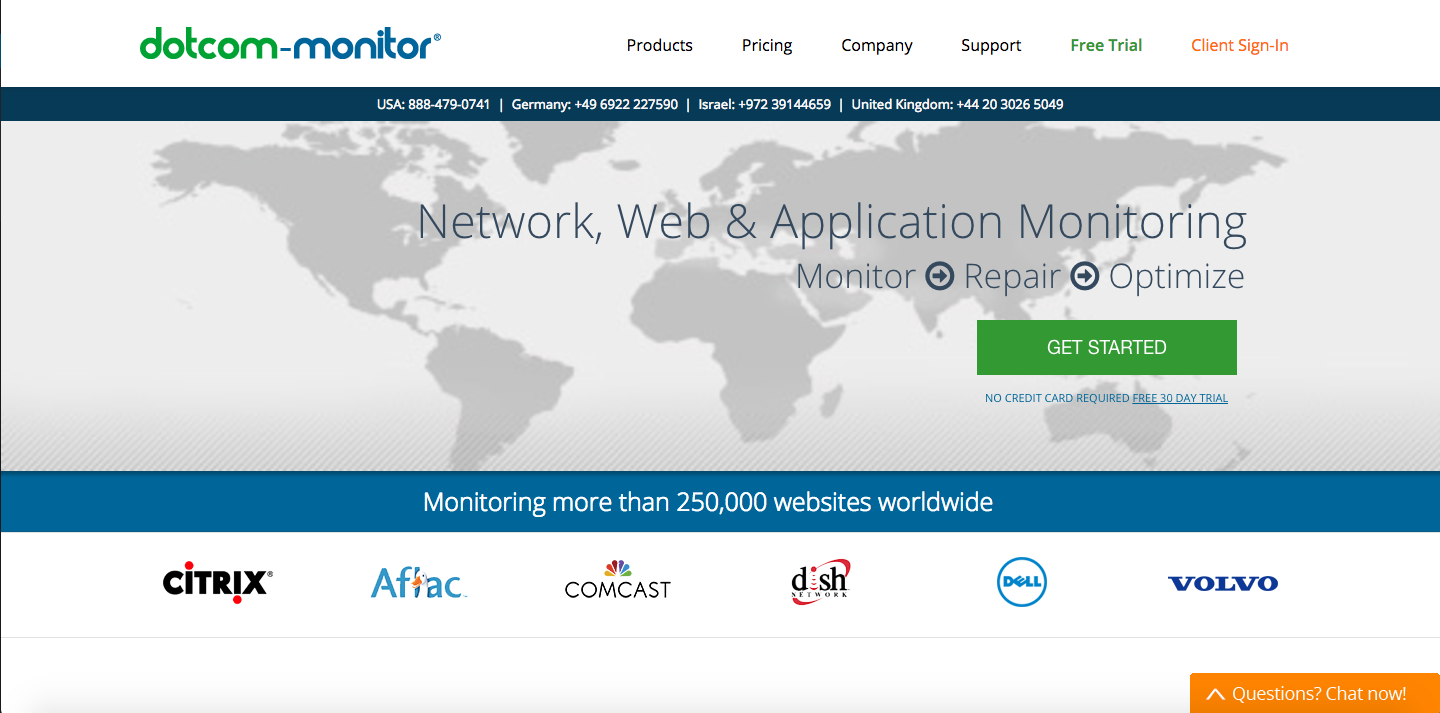Screen dimensions: 1440x713
Task: Click the Dell logo
Action: [x=1021, y=582]
